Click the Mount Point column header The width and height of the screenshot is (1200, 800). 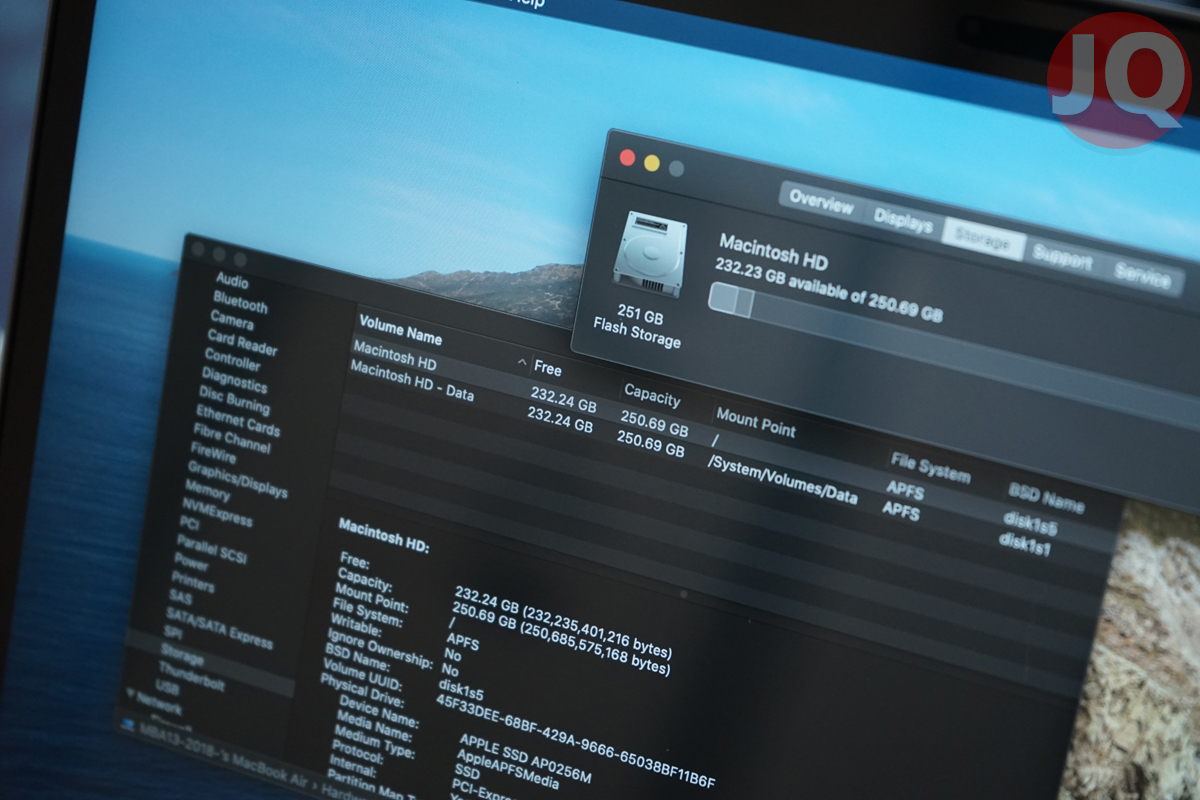coord(756,422)
